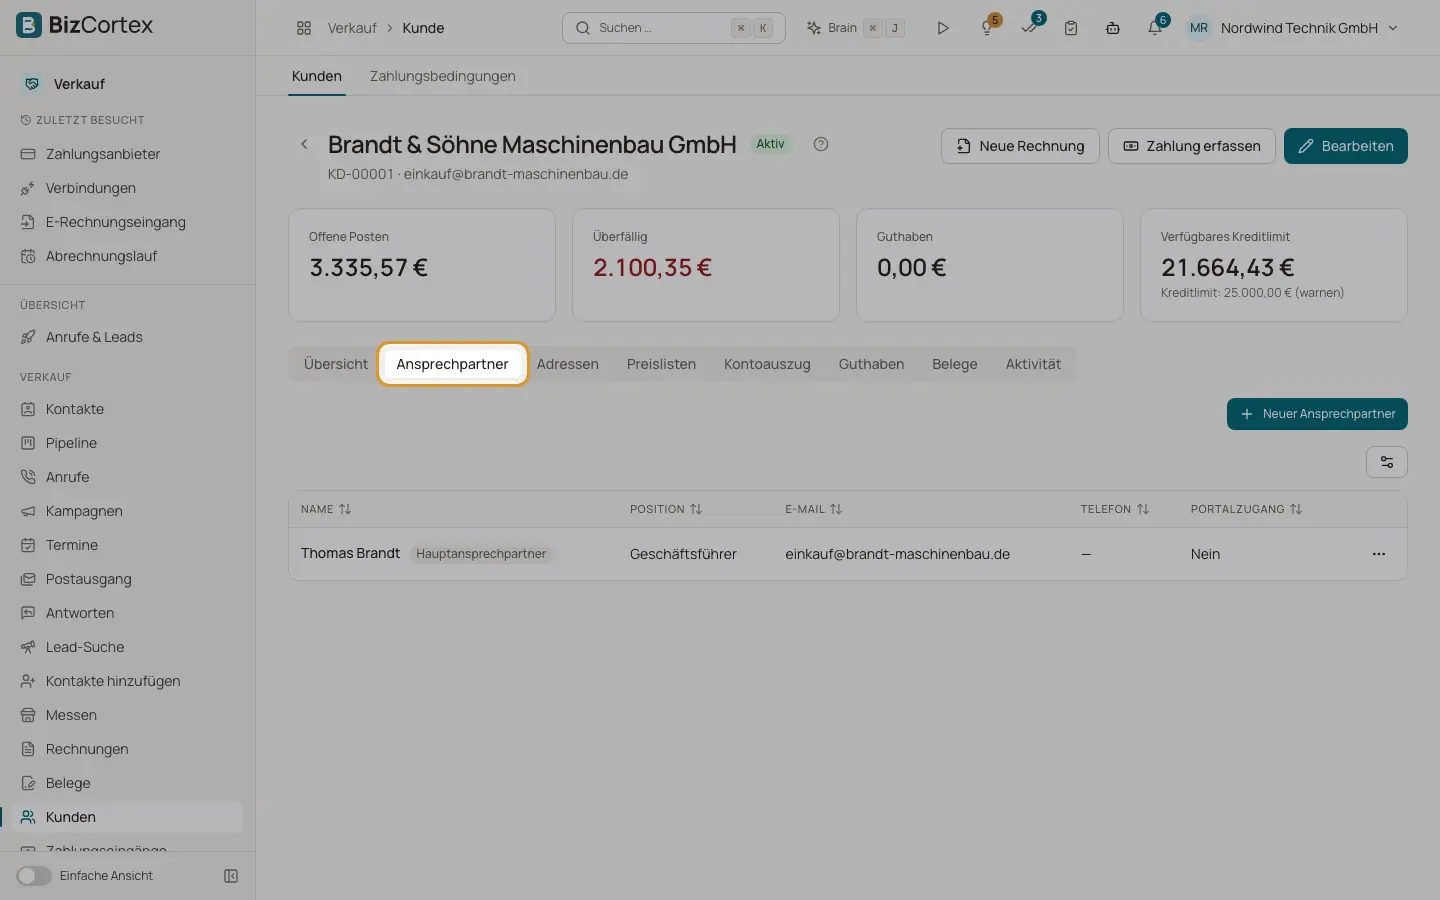Viewport: 1440px width, 900px height.
Task: Open the apps grid icon
Action: (x=304, y=28)
